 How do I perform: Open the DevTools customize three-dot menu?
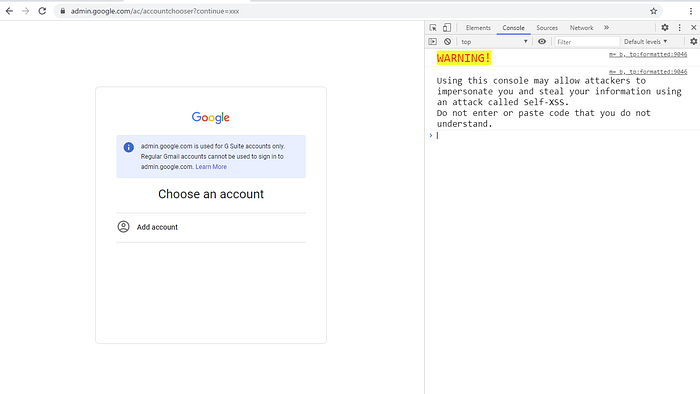pyautogui.click(x=679, y=28)
